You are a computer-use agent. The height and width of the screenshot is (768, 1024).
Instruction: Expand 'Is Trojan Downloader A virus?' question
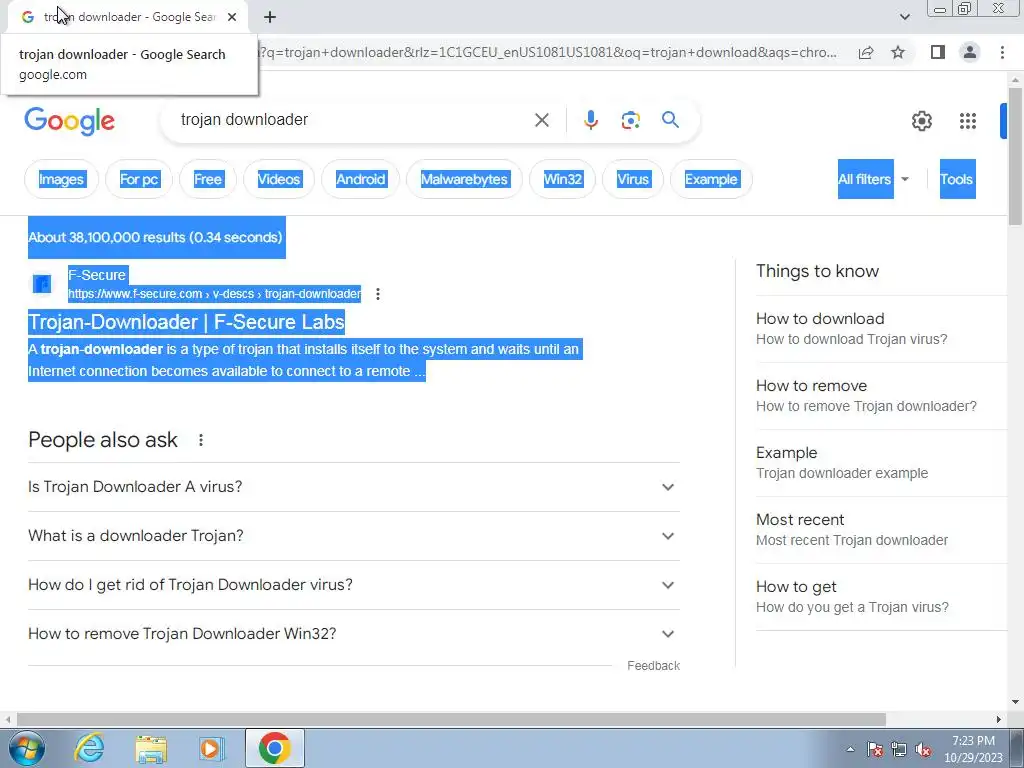point(353,487)
